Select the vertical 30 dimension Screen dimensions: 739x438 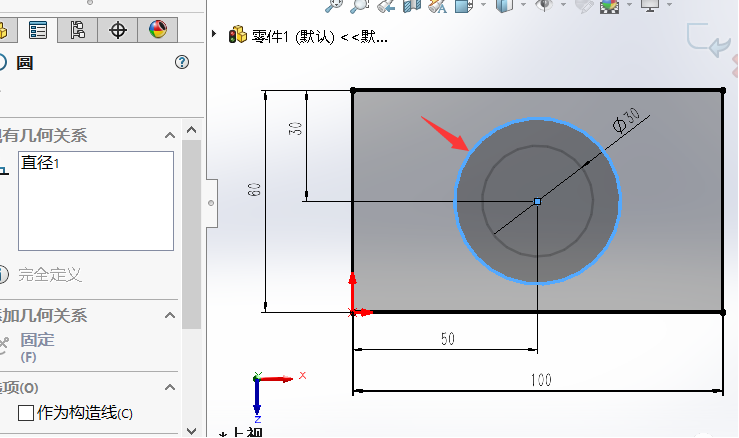pyautogui.click(x=295, y=128)
